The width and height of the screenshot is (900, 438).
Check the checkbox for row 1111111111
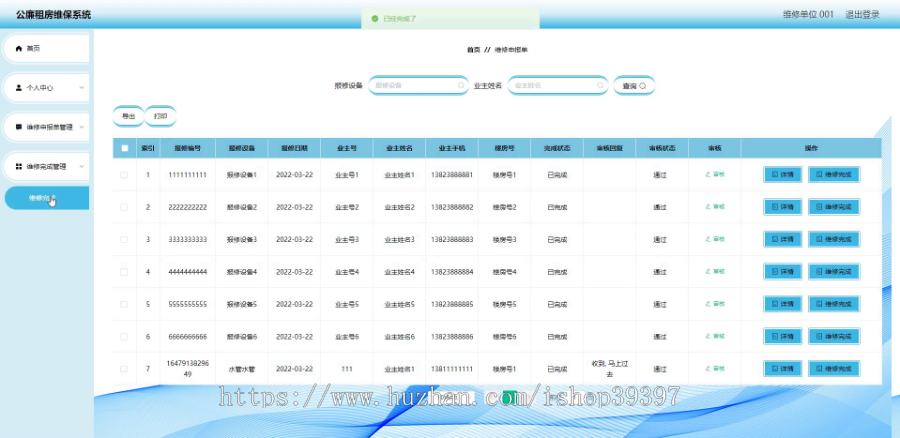[124, 175]
